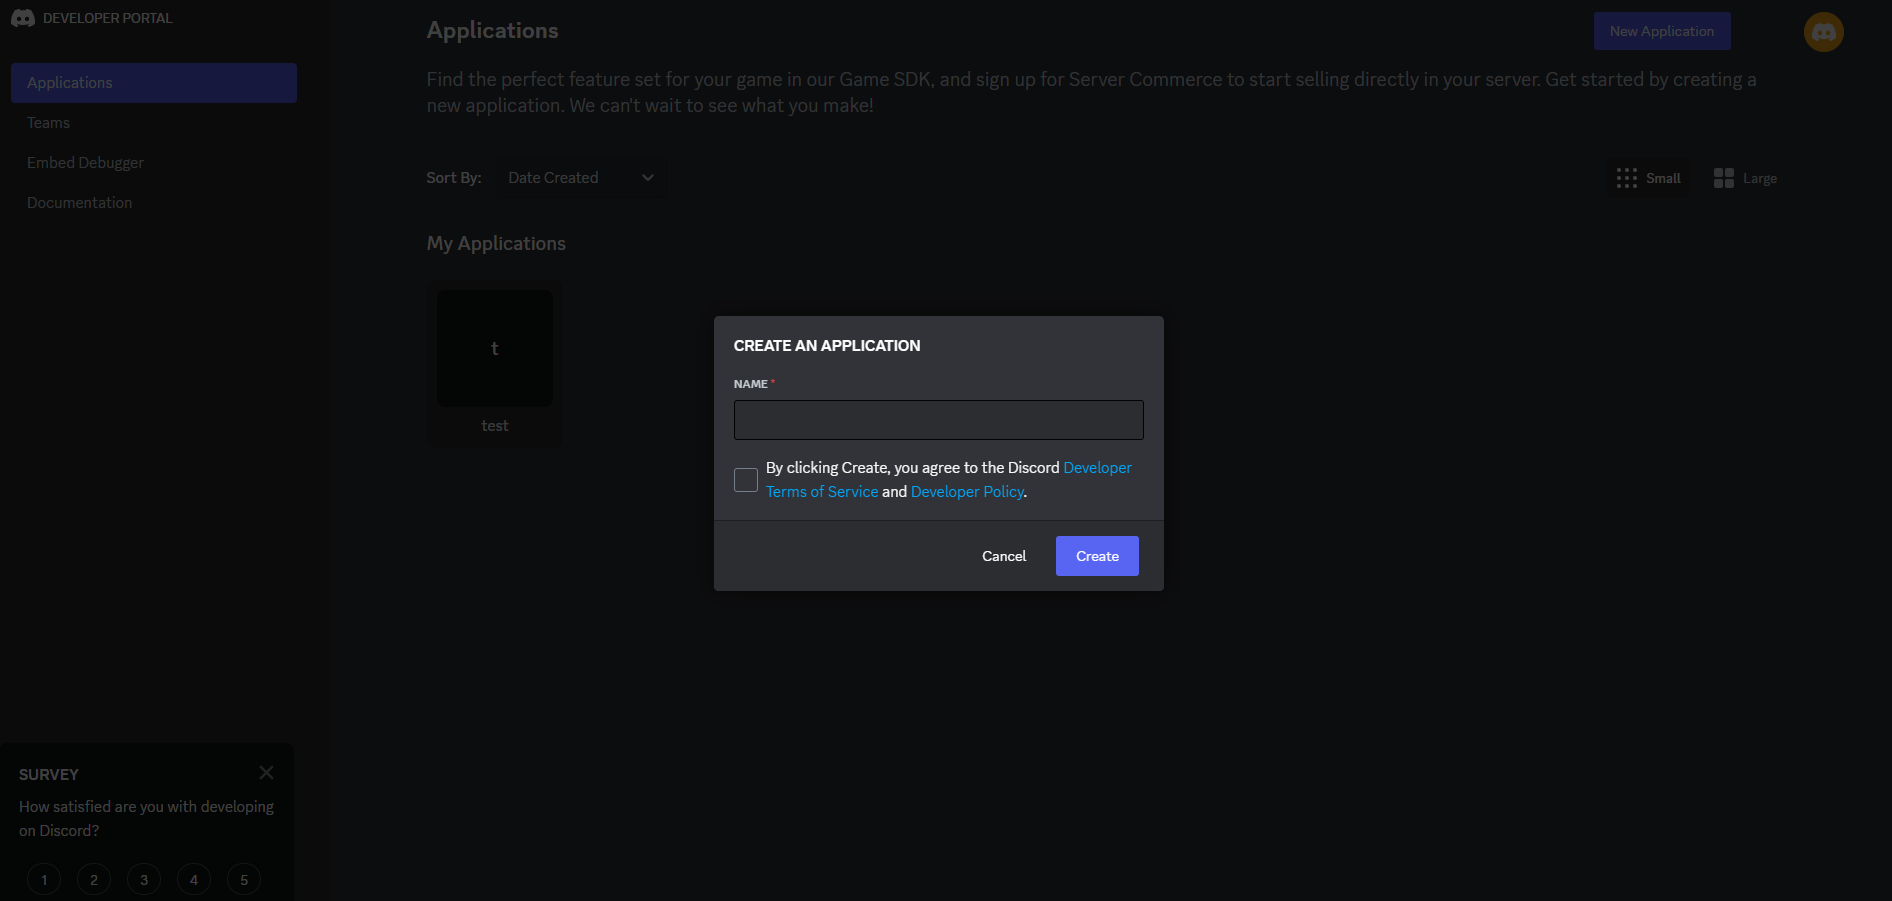Screen dimensions: 1892x901
Task: Open the Developer Policy link
Action: click(x=967, y=492)
